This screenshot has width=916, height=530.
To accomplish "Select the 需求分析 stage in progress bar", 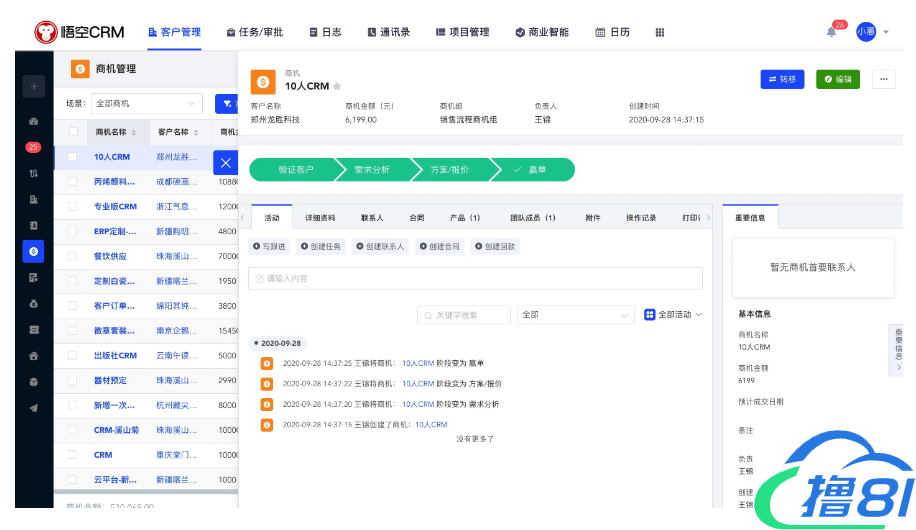I will click(372, 170).
